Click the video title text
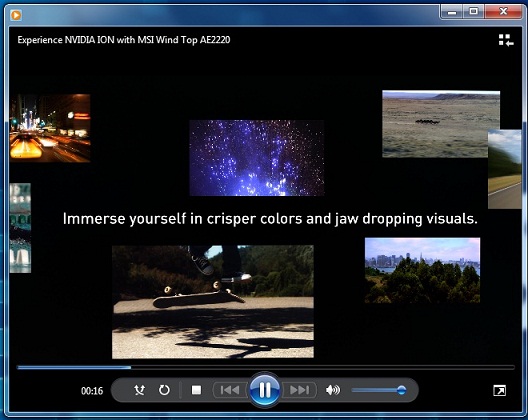 [124, 40]
